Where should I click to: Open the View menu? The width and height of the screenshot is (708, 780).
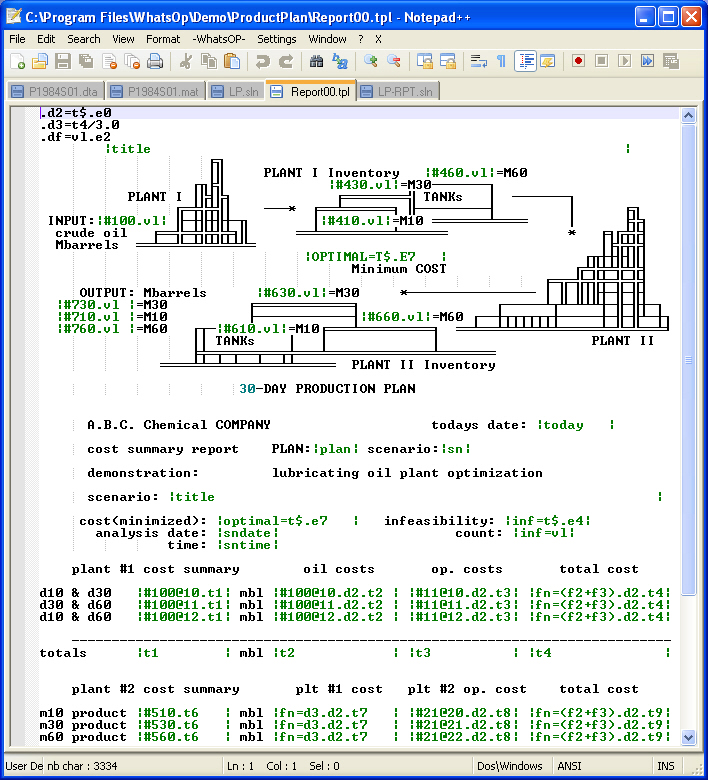(123, 39)
